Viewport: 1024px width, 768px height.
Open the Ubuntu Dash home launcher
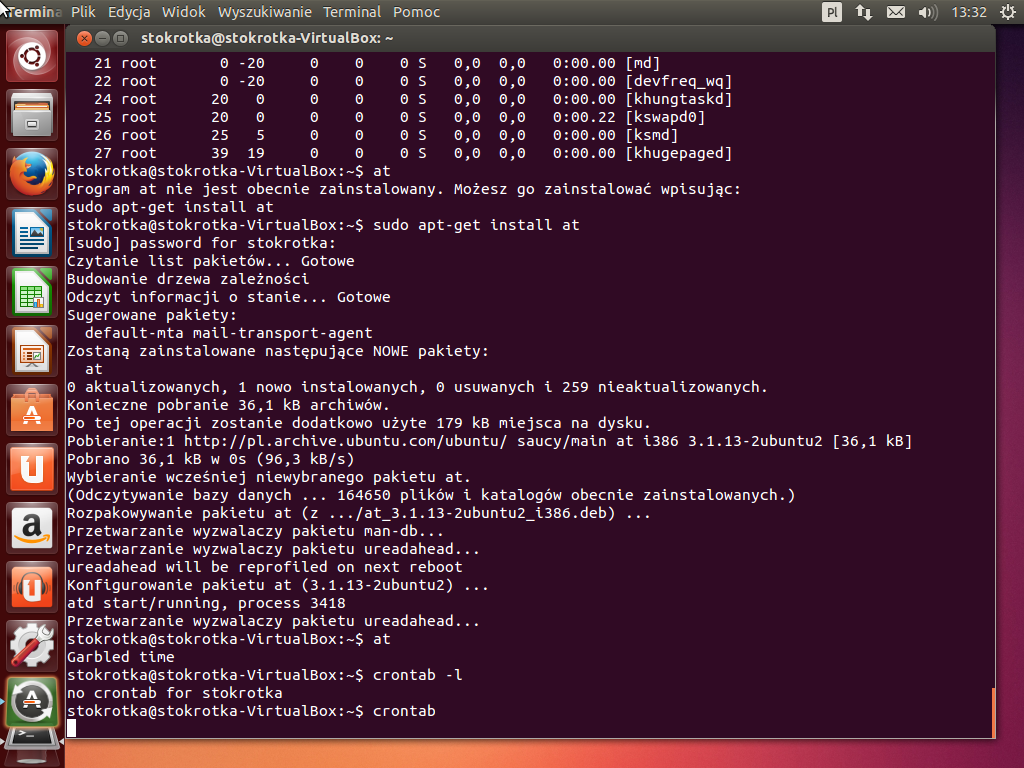[33, 56]
